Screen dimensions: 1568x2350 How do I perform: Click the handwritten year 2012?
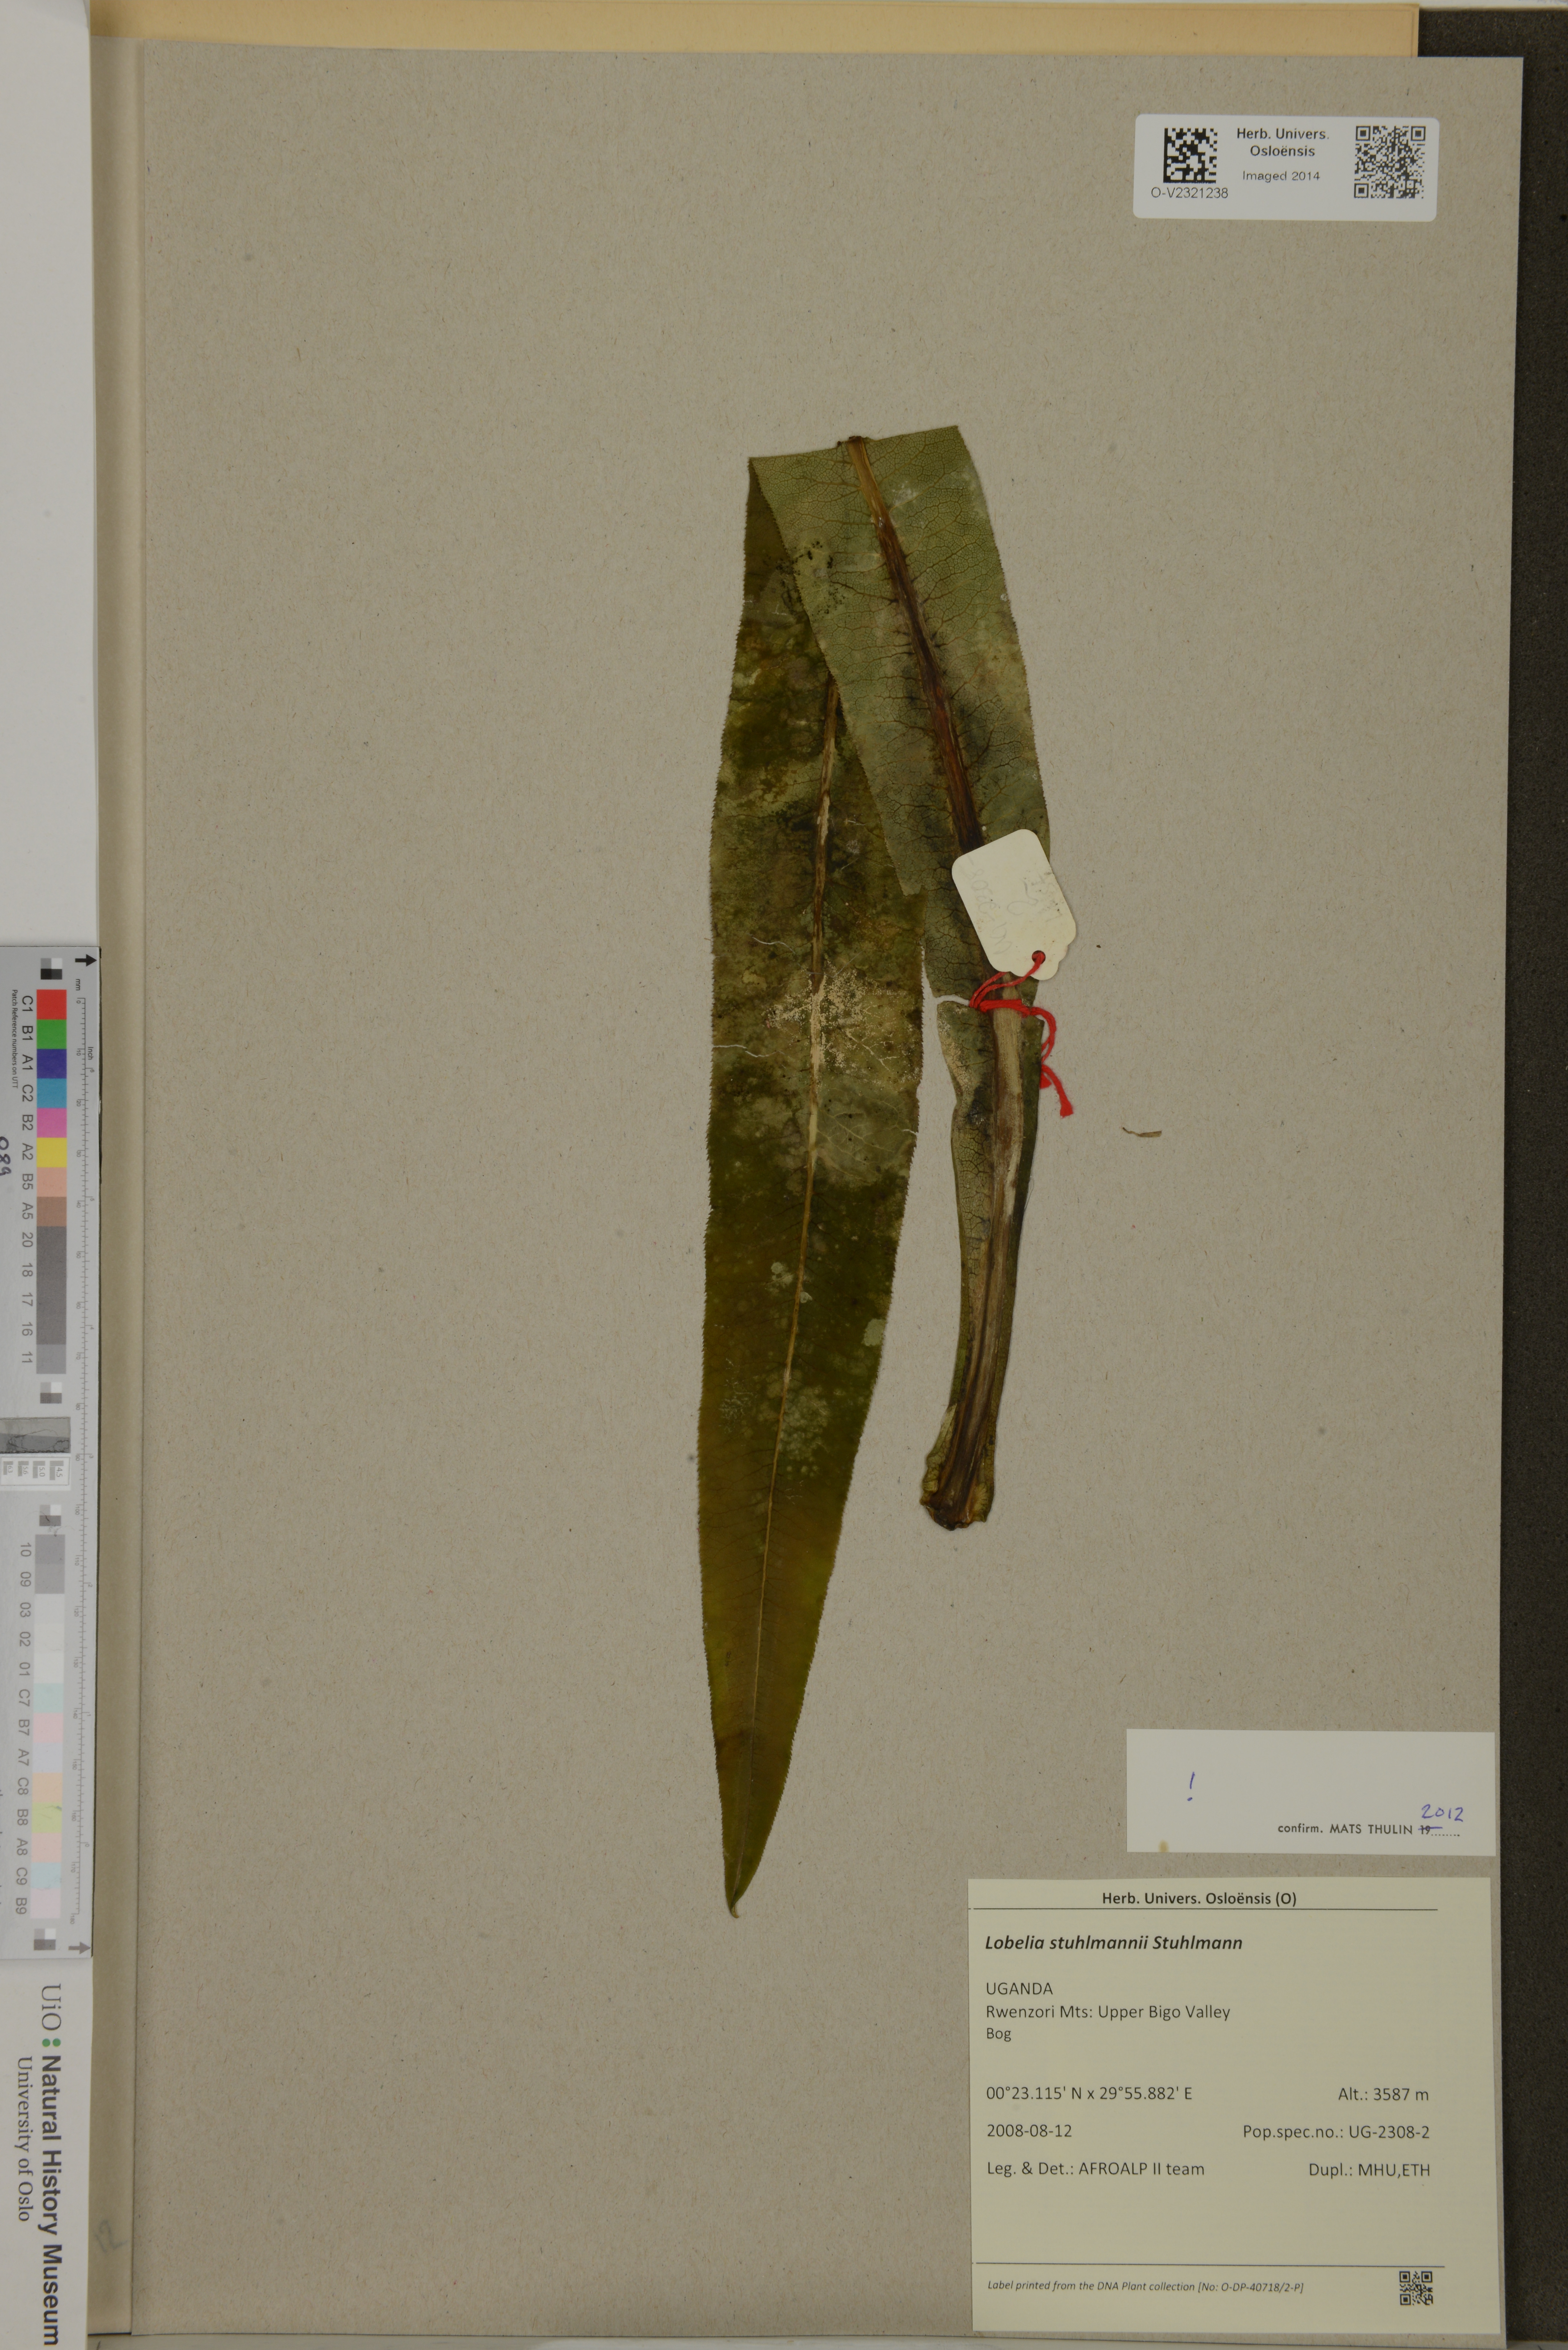click(1442, 1813)
